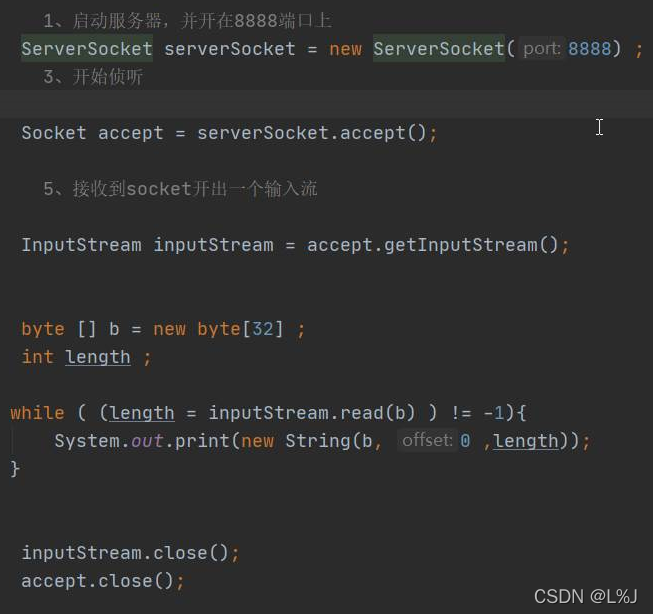Click the 'while' keyword
The image size is (653, 614).
click(37, 413)
